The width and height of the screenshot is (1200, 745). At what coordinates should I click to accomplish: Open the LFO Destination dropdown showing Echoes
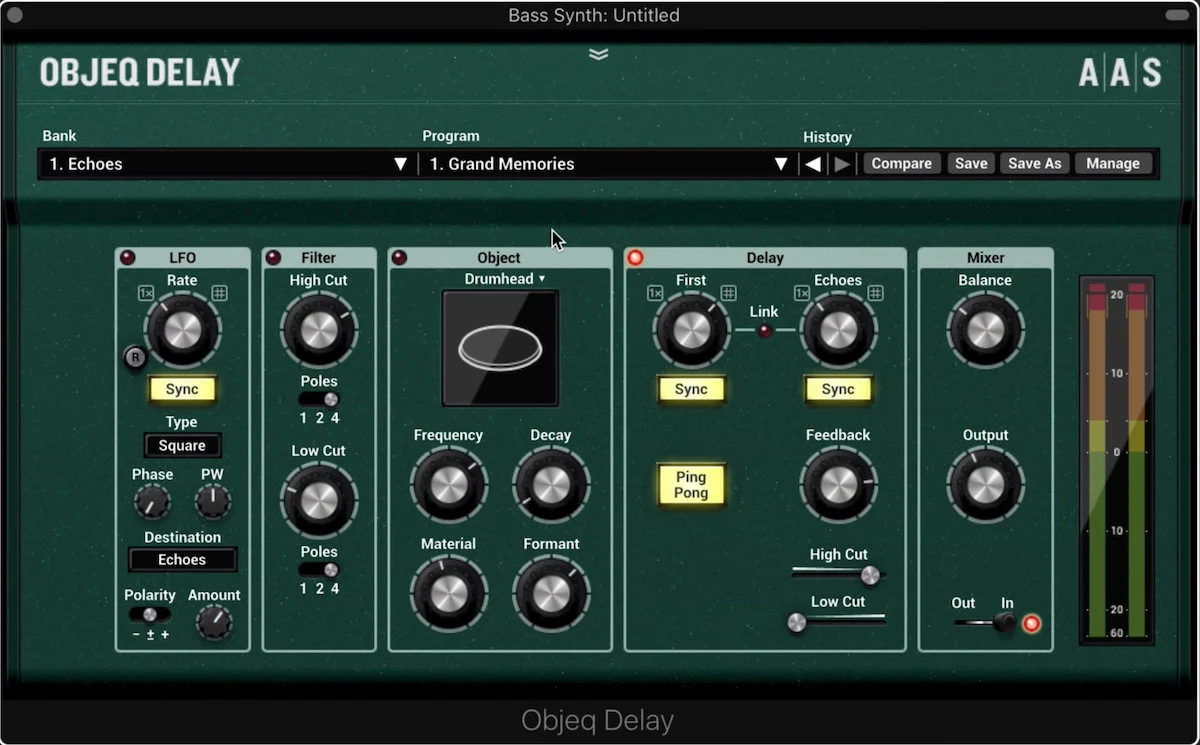coord(182,560)
